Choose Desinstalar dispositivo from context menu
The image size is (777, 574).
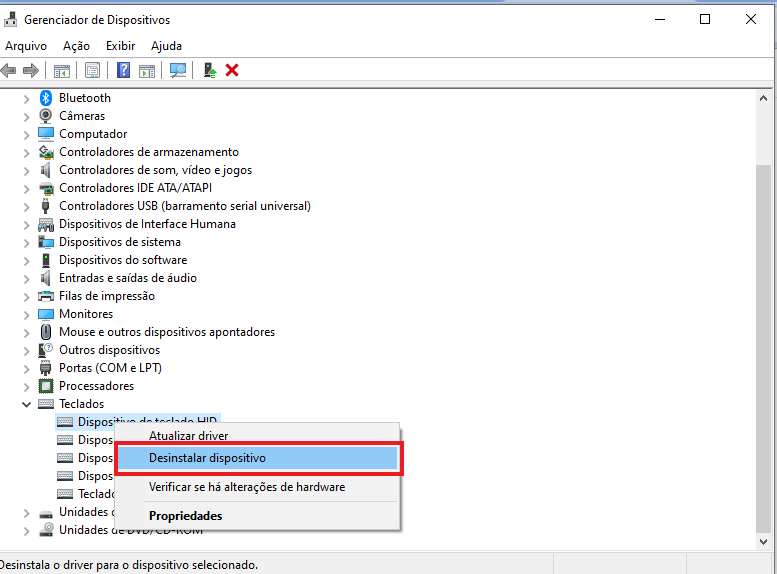(257, 458)
